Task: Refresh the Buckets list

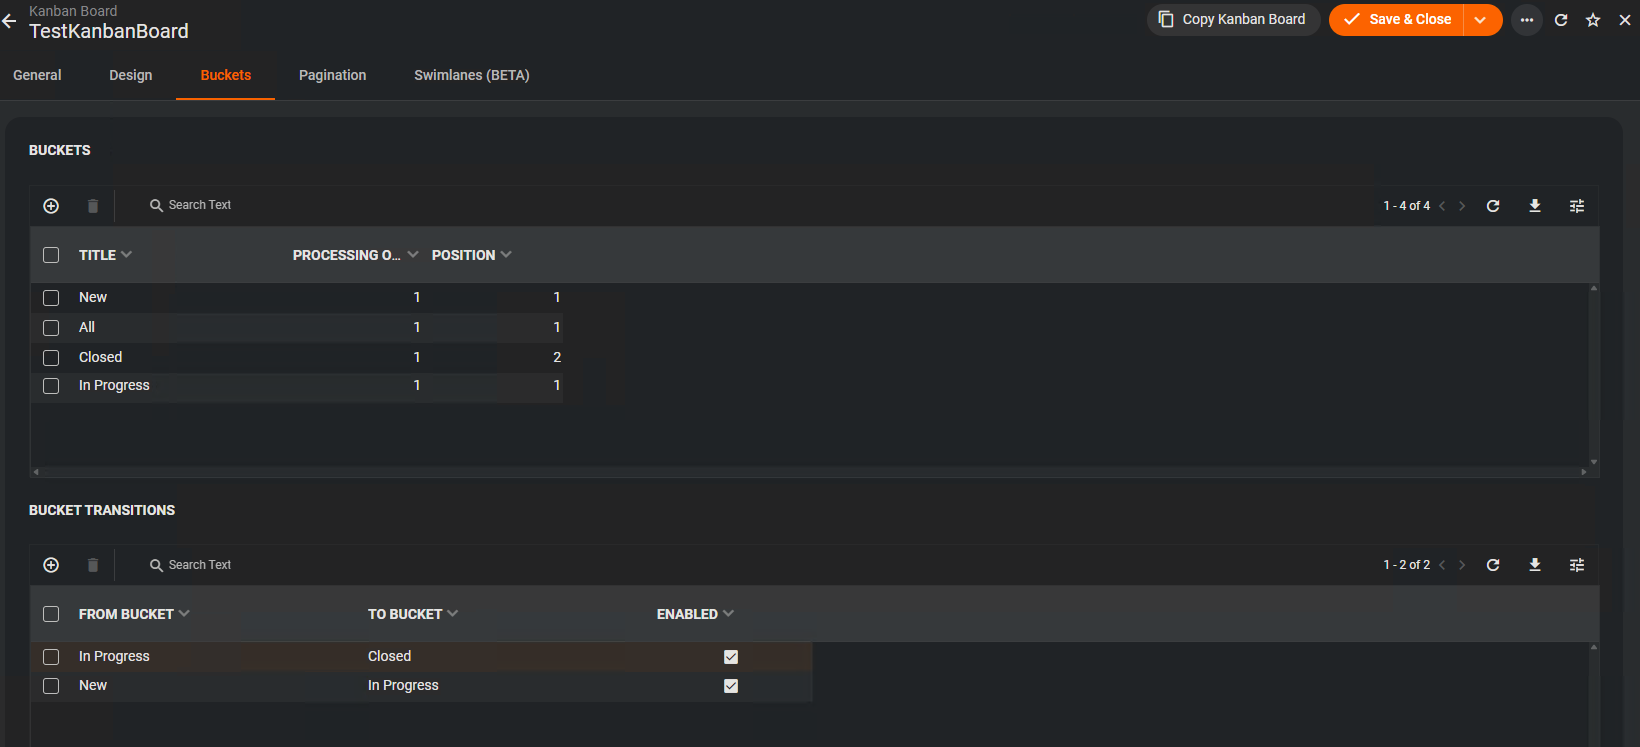Action: (x=1493, y=206)
